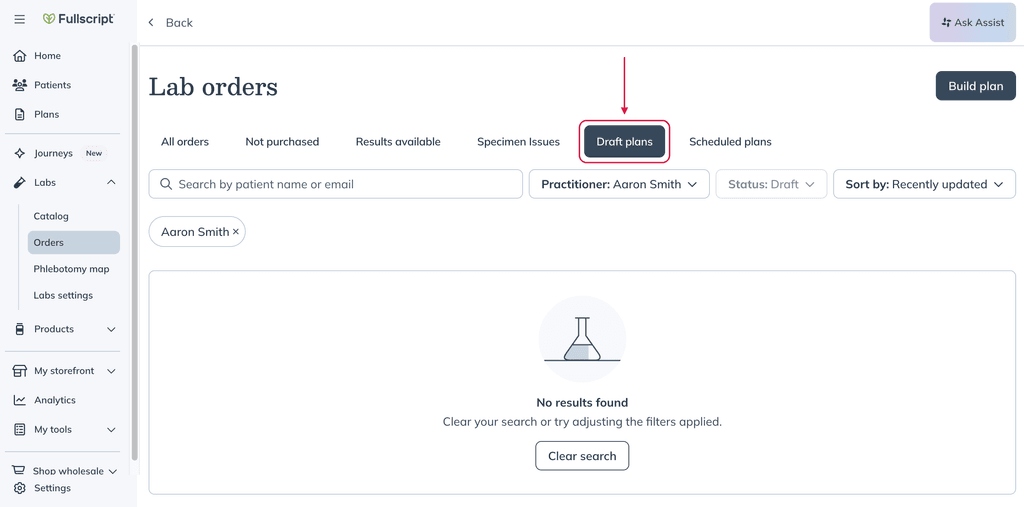
Task: Click the Clear search button
Action: click(582, 456)
